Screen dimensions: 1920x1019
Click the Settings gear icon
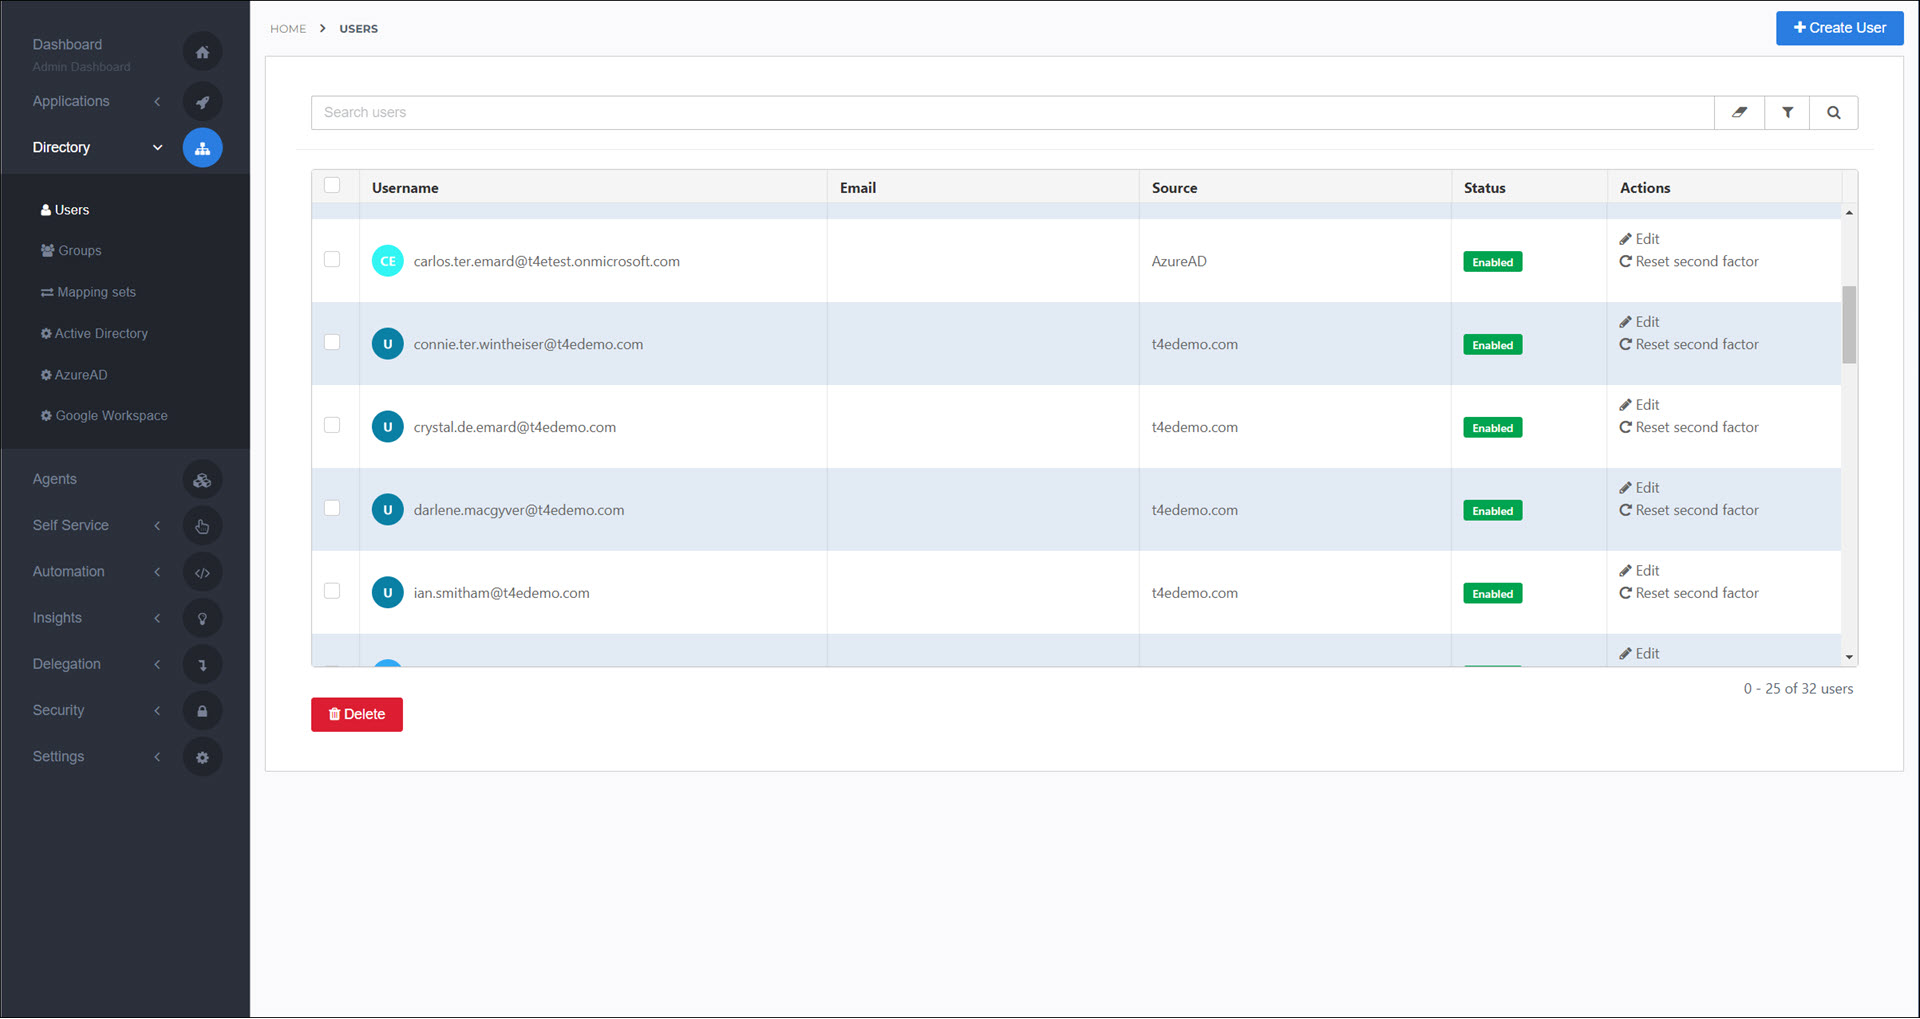[x=202, y=758]
